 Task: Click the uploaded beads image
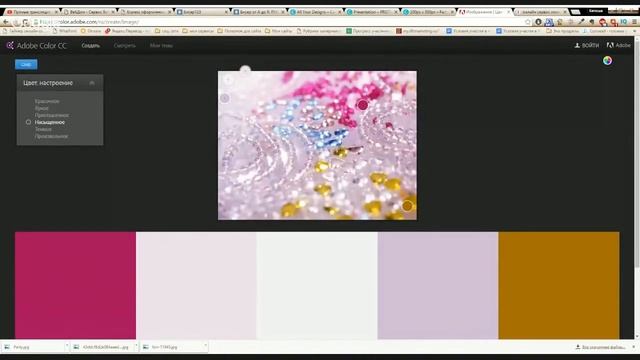(318, 145)
